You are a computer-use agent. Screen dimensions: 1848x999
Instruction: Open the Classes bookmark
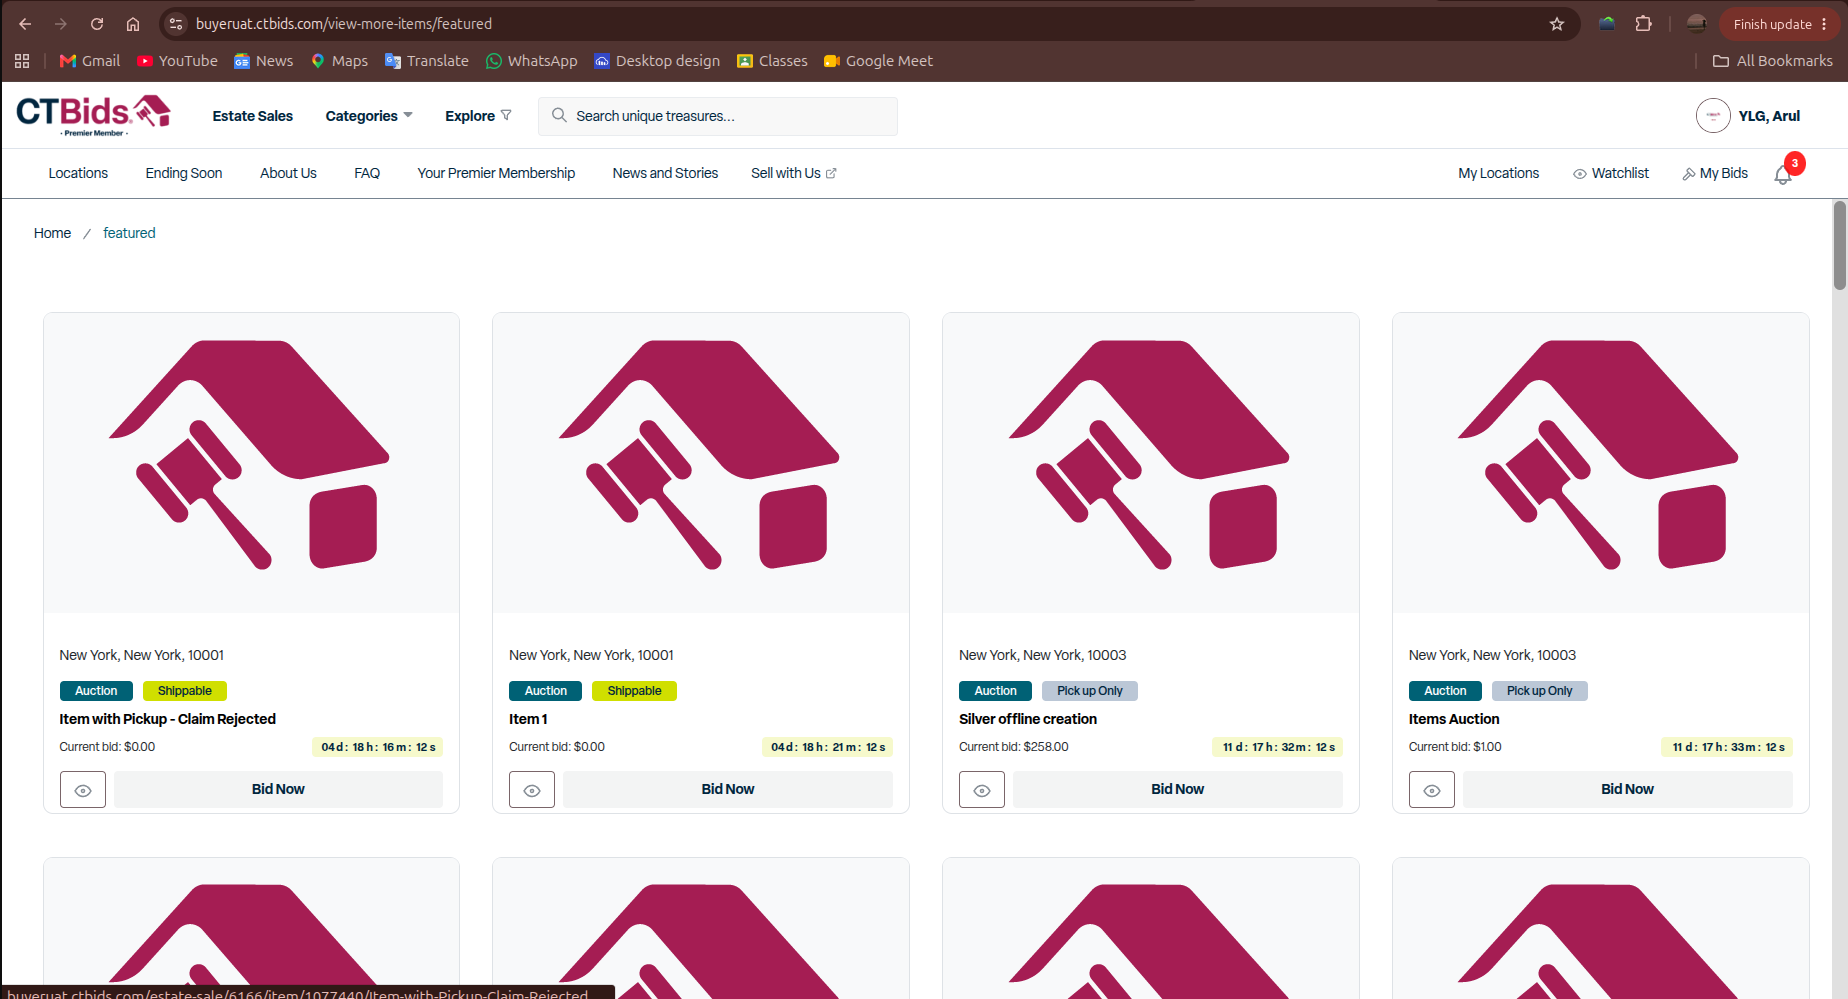772,61
